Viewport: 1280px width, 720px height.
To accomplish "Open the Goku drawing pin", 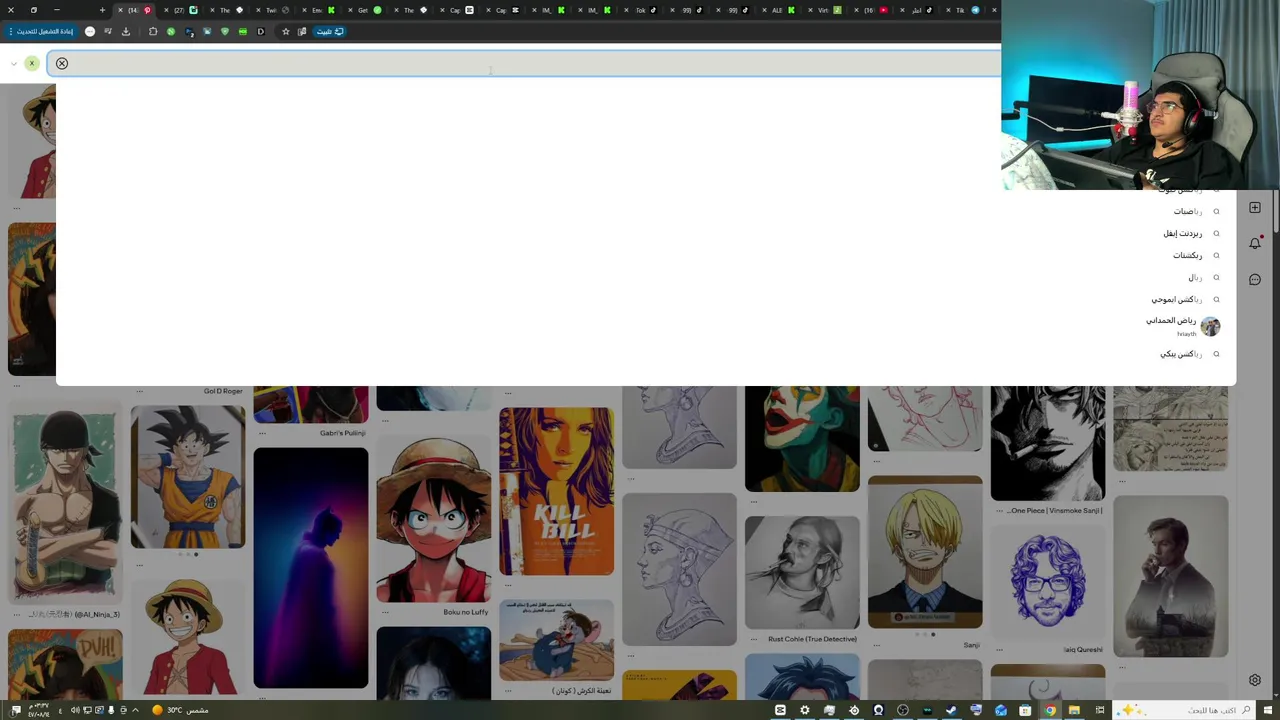I will (187, 476).
